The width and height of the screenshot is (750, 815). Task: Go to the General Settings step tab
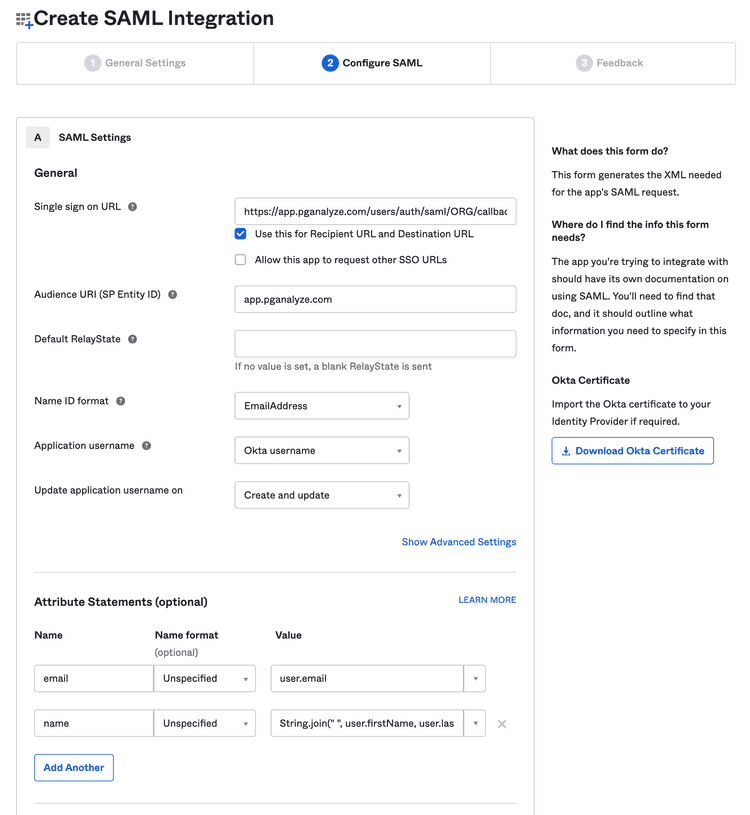coord(135,63)
